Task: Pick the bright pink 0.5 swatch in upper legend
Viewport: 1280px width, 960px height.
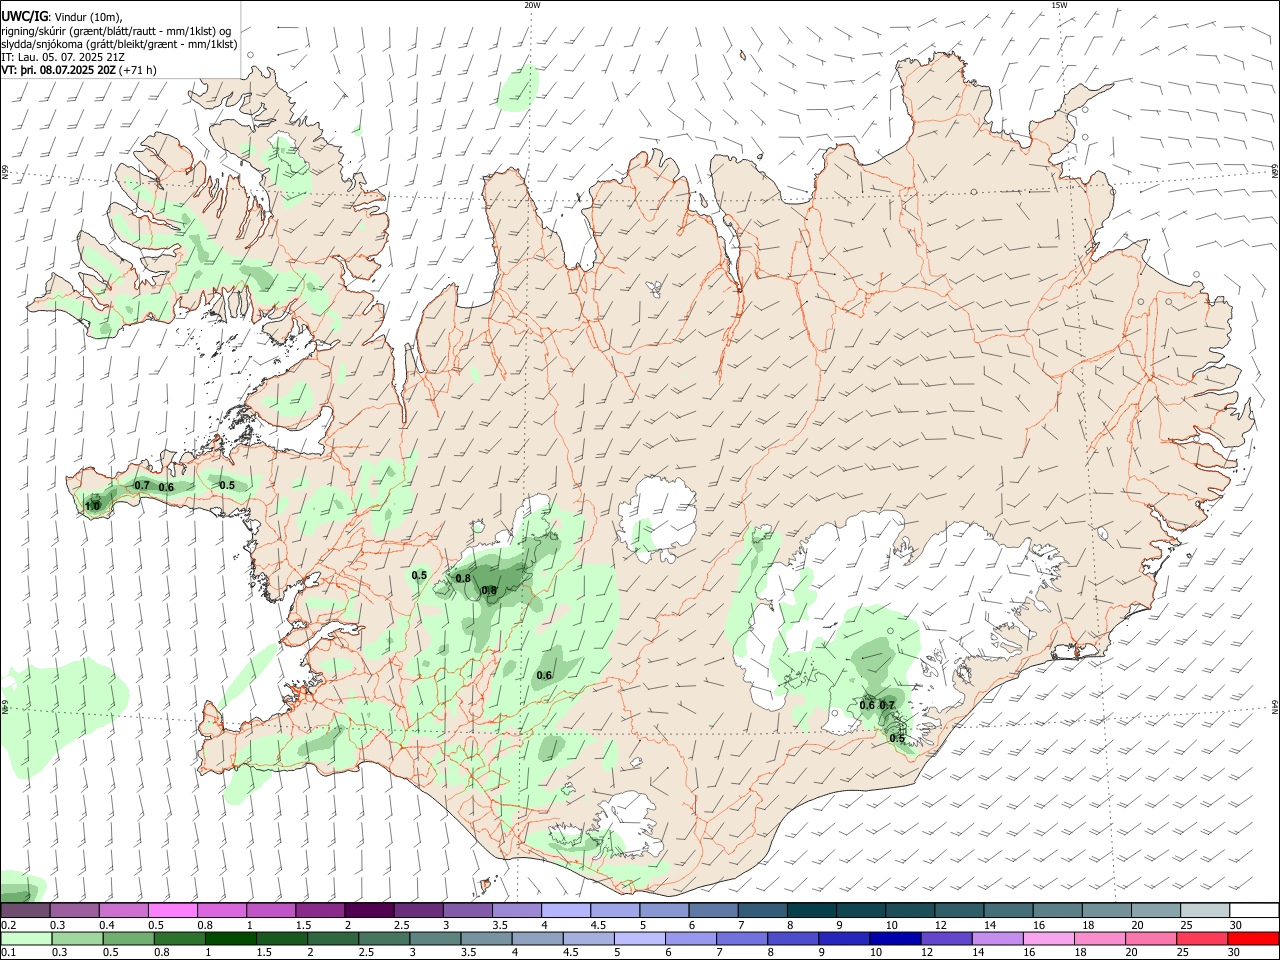Action: 173,911
